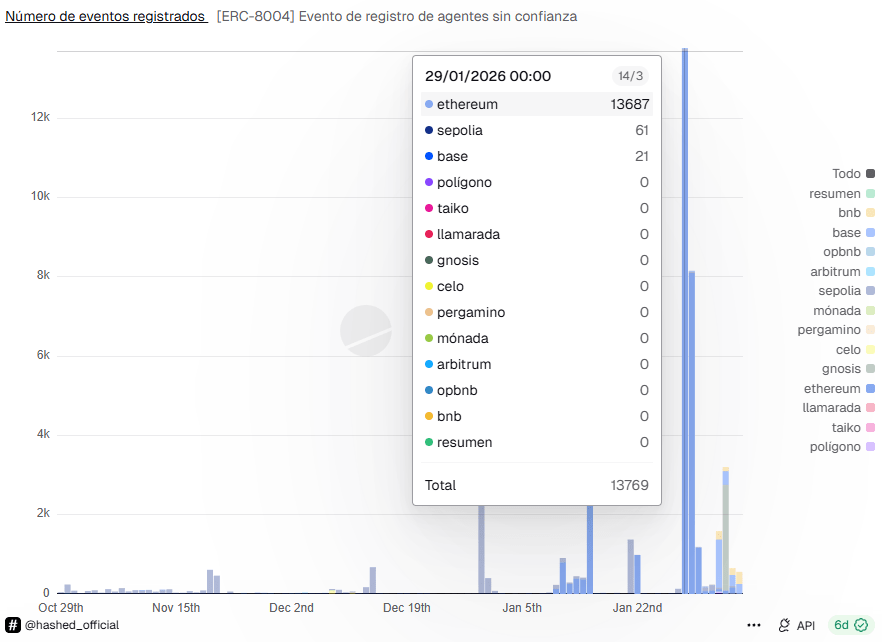The height and width of the screenshot is (642, 882).
Task: Click the gnosis legend color swatch
Action: [x=871, y=369]
